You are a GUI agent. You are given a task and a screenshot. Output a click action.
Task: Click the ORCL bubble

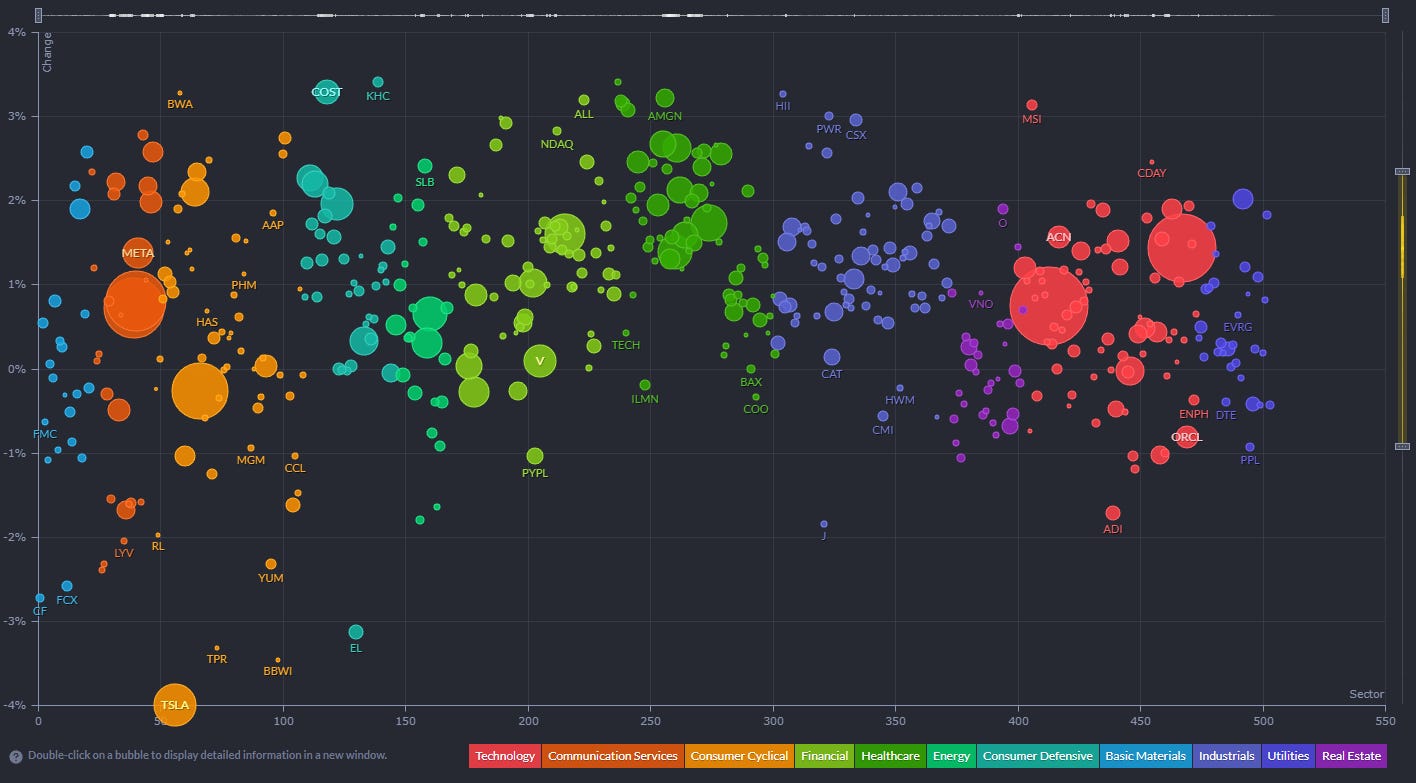1187,437
